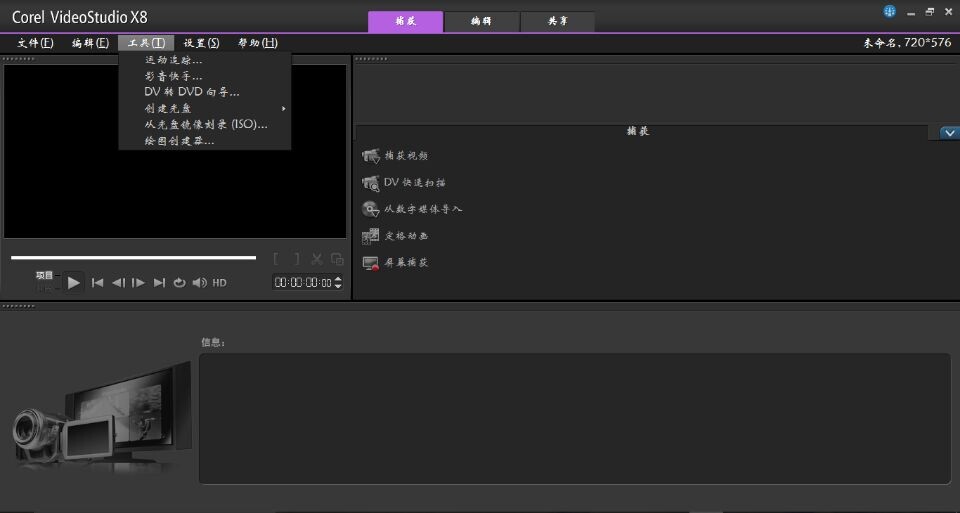960x513 pixels.
Task: Jump to end of the clip
Action: tap(159, 283)
